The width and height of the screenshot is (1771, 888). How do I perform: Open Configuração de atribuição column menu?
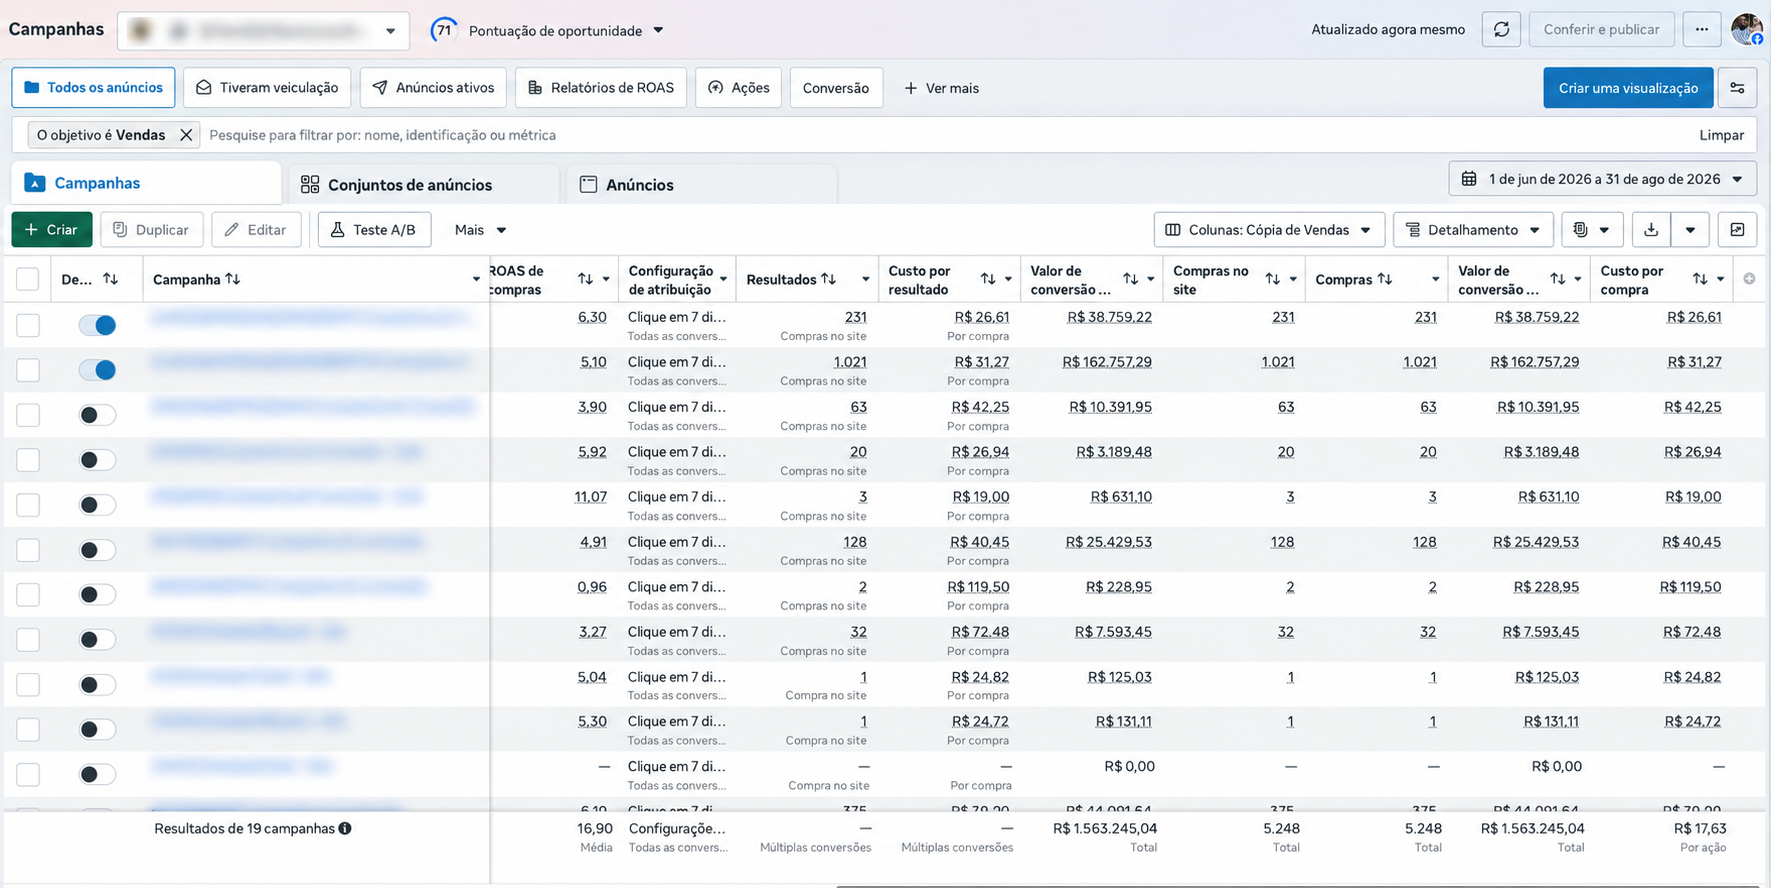[x=723, y=279]
